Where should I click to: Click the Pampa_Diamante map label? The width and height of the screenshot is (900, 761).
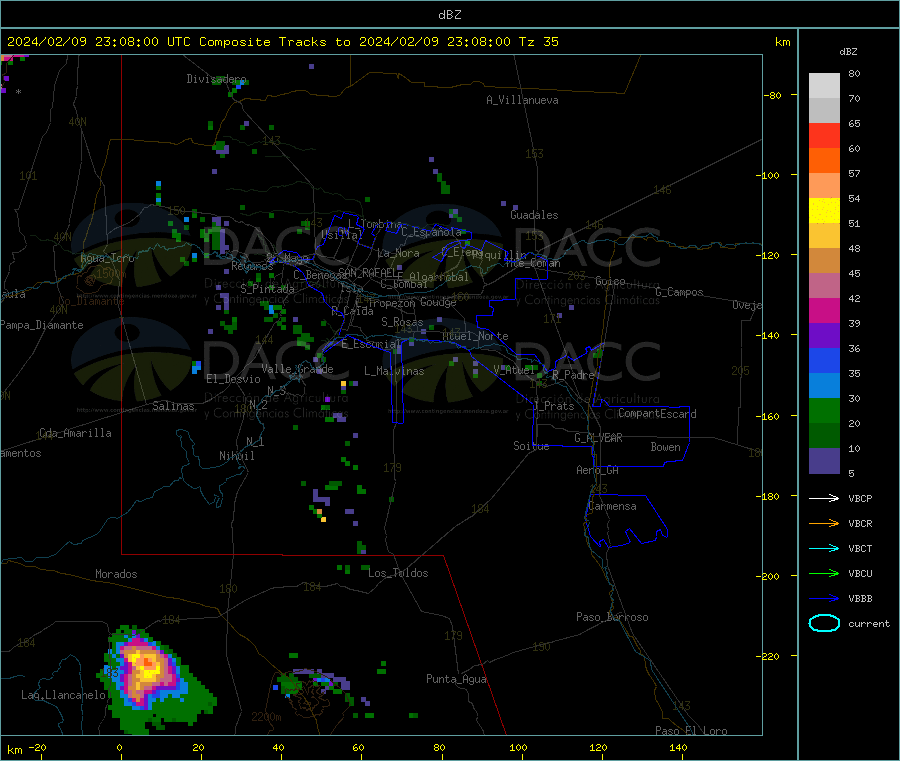click(x=41, y=325)
